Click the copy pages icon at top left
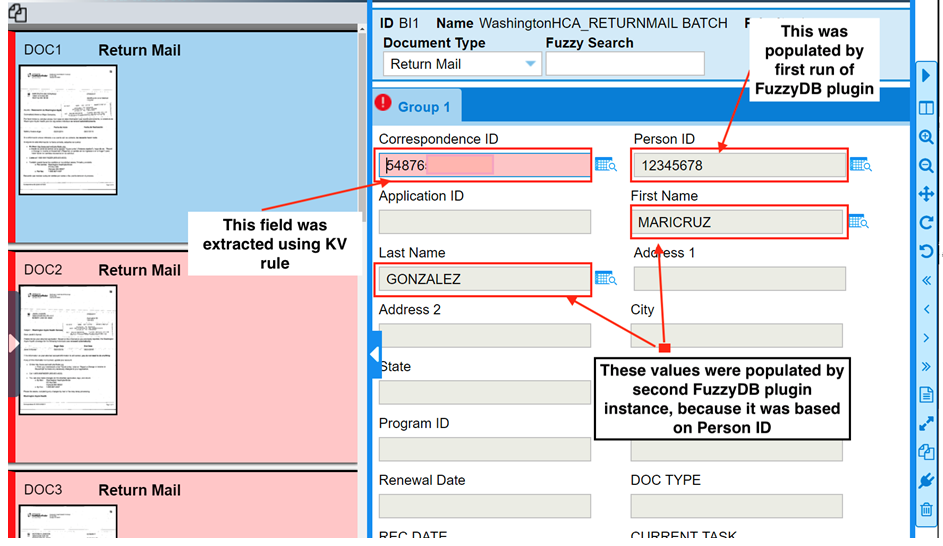The width and height of the screenshot is (943, 546). pyautogui.click(x=16, y=13)
